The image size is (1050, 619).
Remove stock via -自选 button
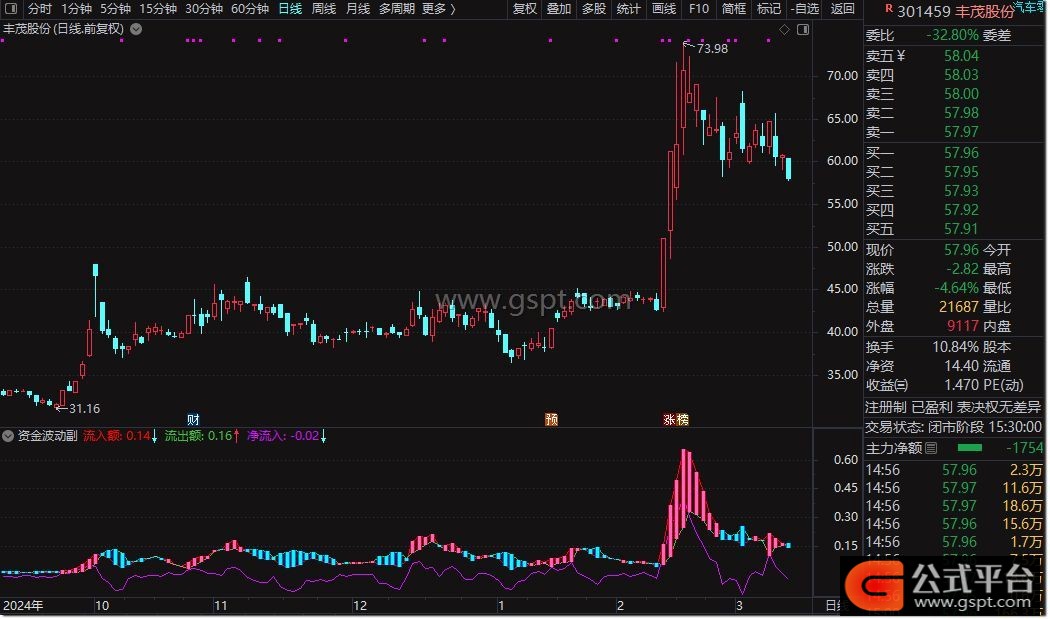click(805, 9)
